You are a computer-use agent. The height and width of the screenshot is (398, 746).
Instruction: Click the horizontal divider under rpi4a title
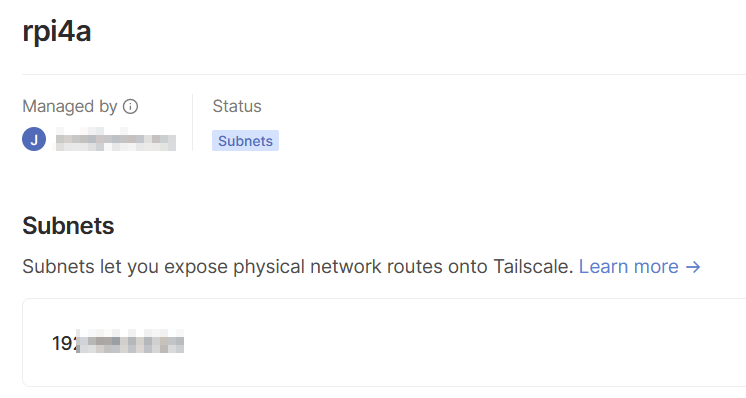(x=384, y=74)
